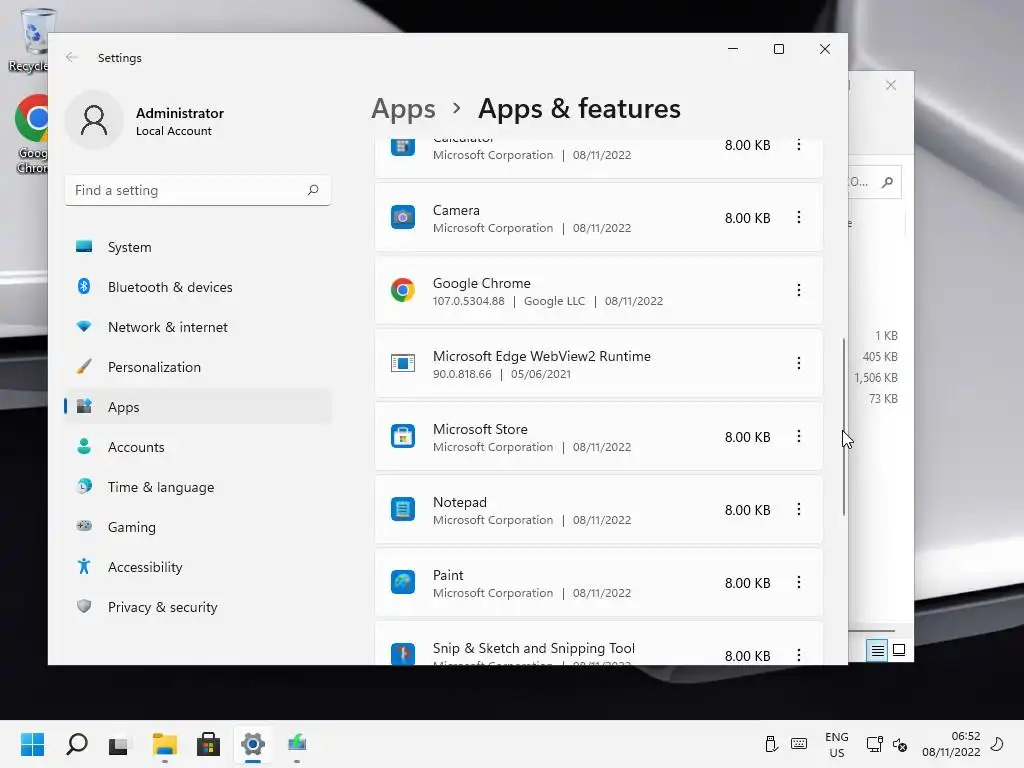Open the clock and date flyout
Image resolution: width=1024 pixels, height=768 pixels.
tap(951, 744)
